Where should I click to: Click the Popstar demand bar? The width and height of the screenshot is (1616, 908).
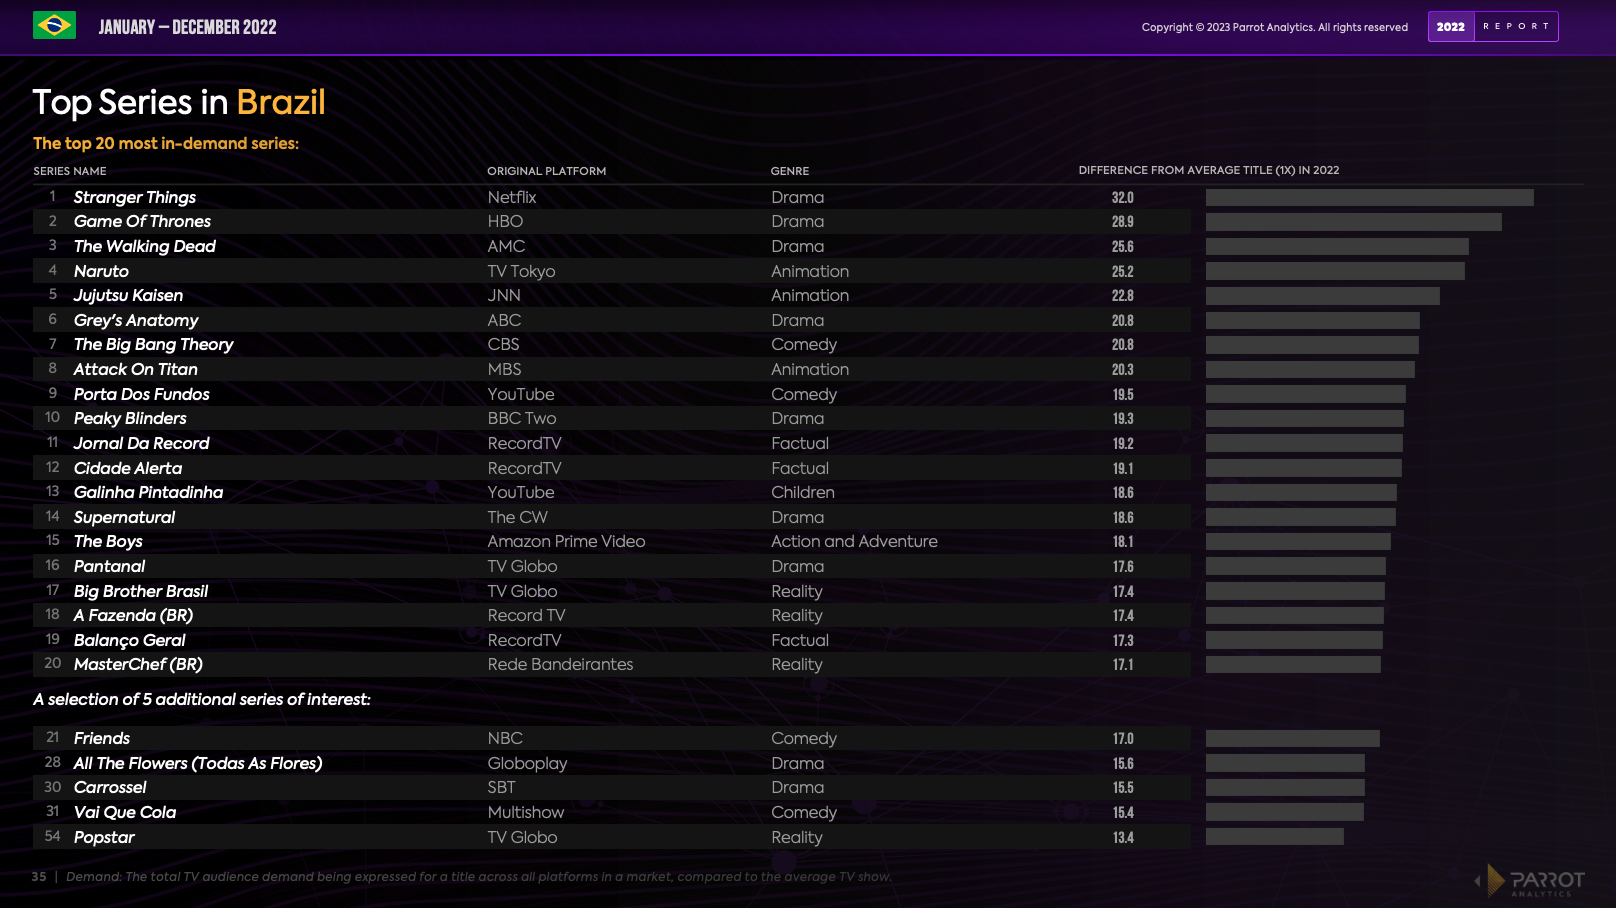[x=1275, y=837]
